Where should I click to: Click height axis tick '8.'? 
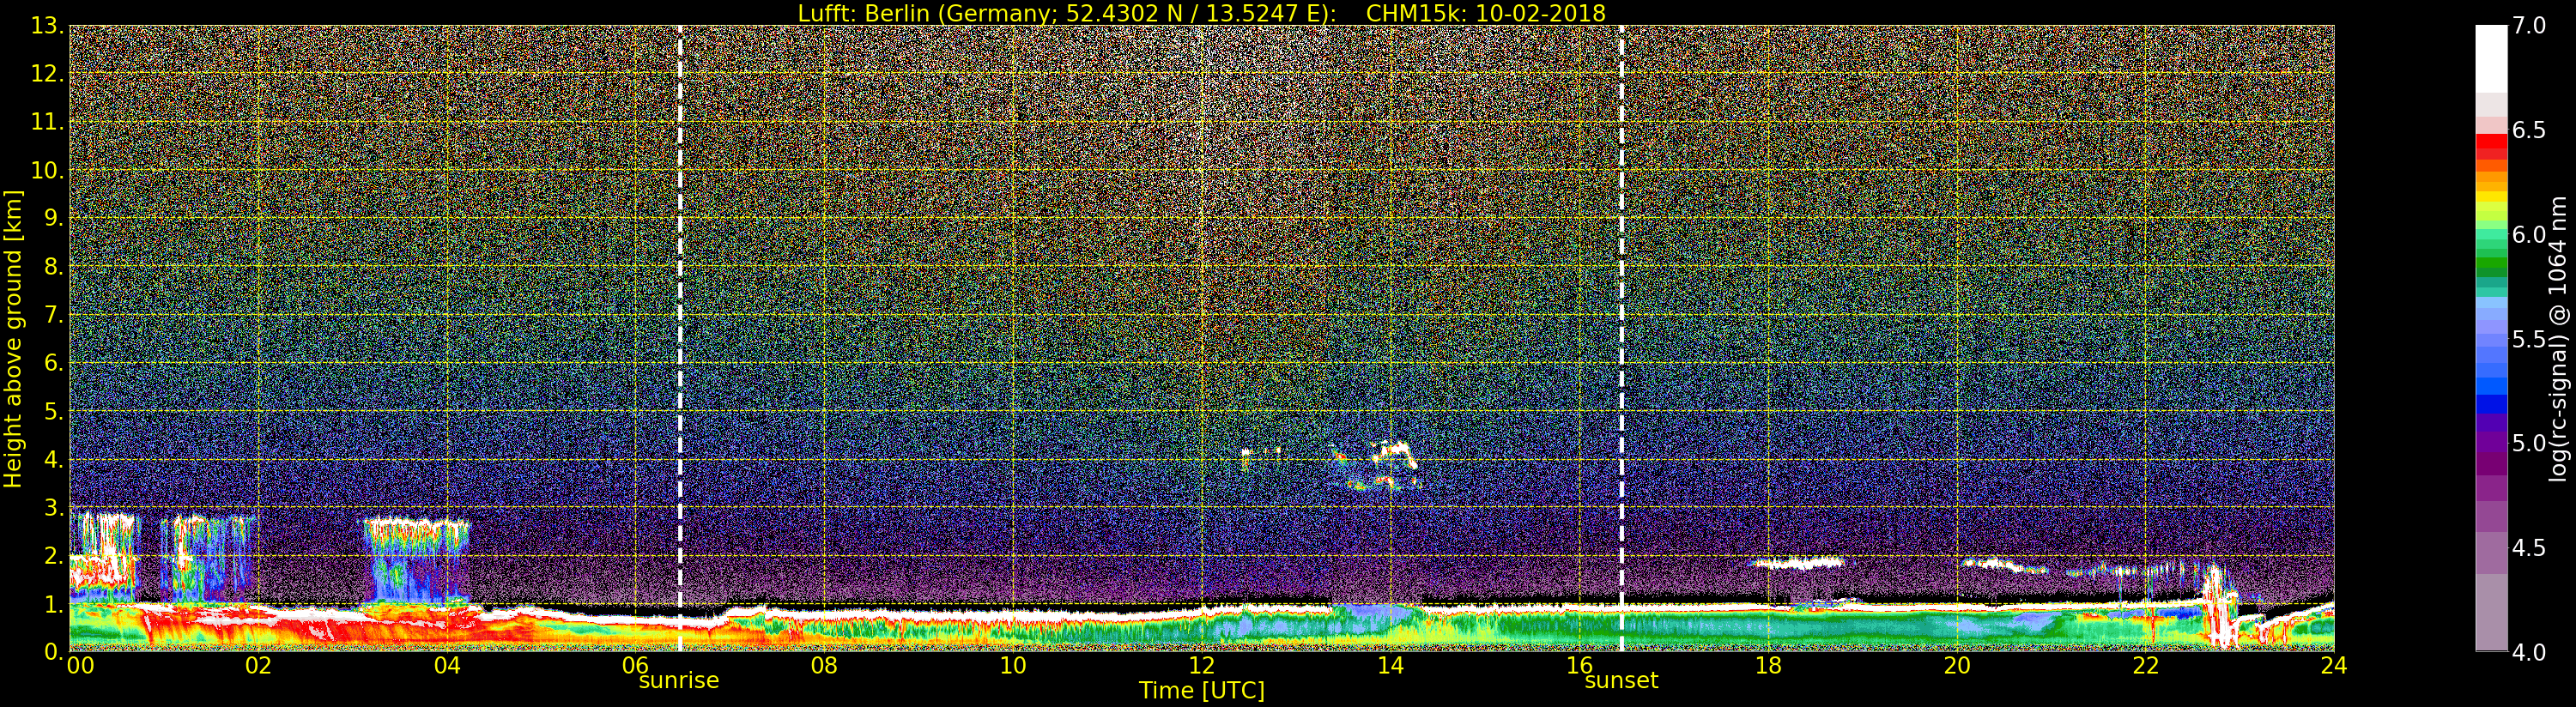(54, 266)
